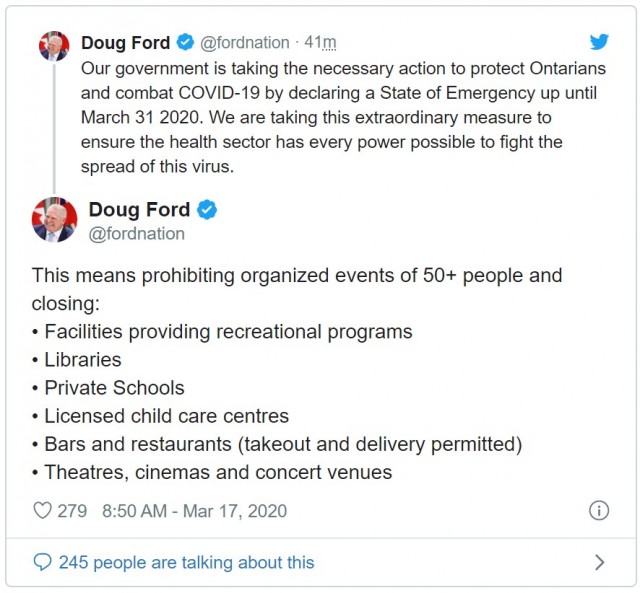Click the parent tweet text about the State of Emergency

[x=343, y=118]
